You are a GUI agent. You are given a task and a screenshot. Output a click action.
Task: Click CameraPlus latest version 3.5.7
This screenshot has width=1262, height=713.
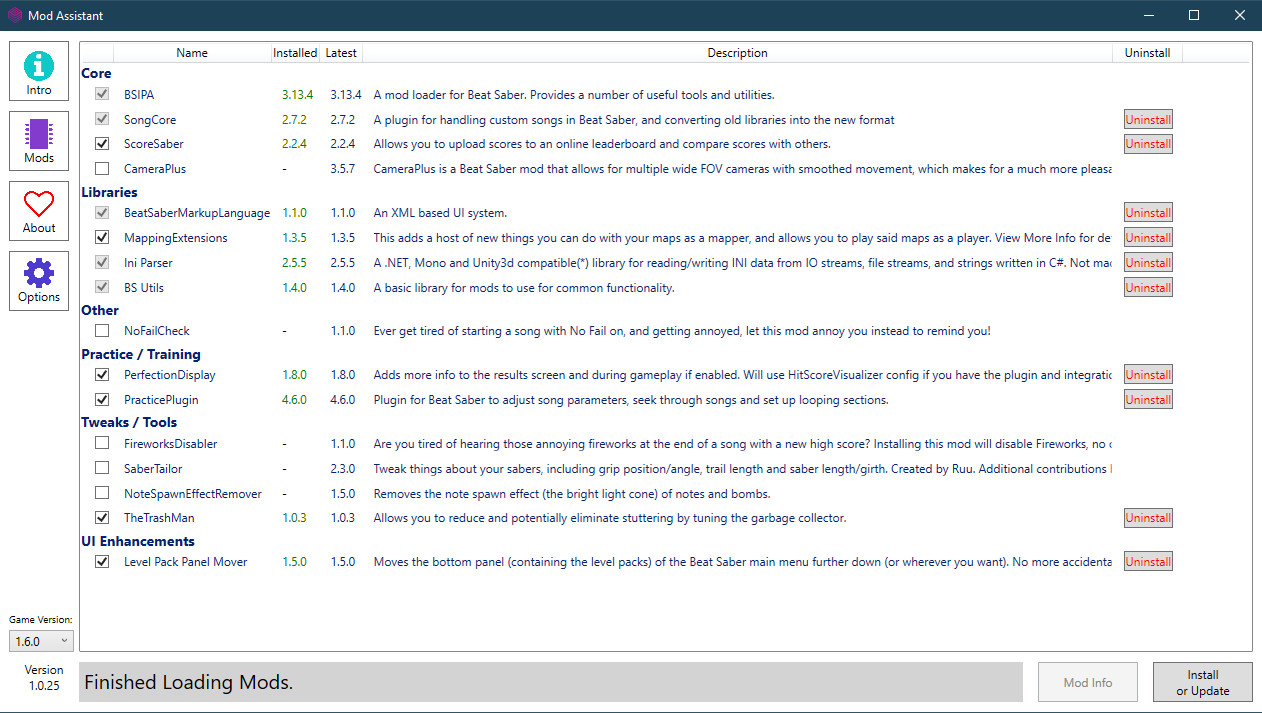(x=343, y=169)
